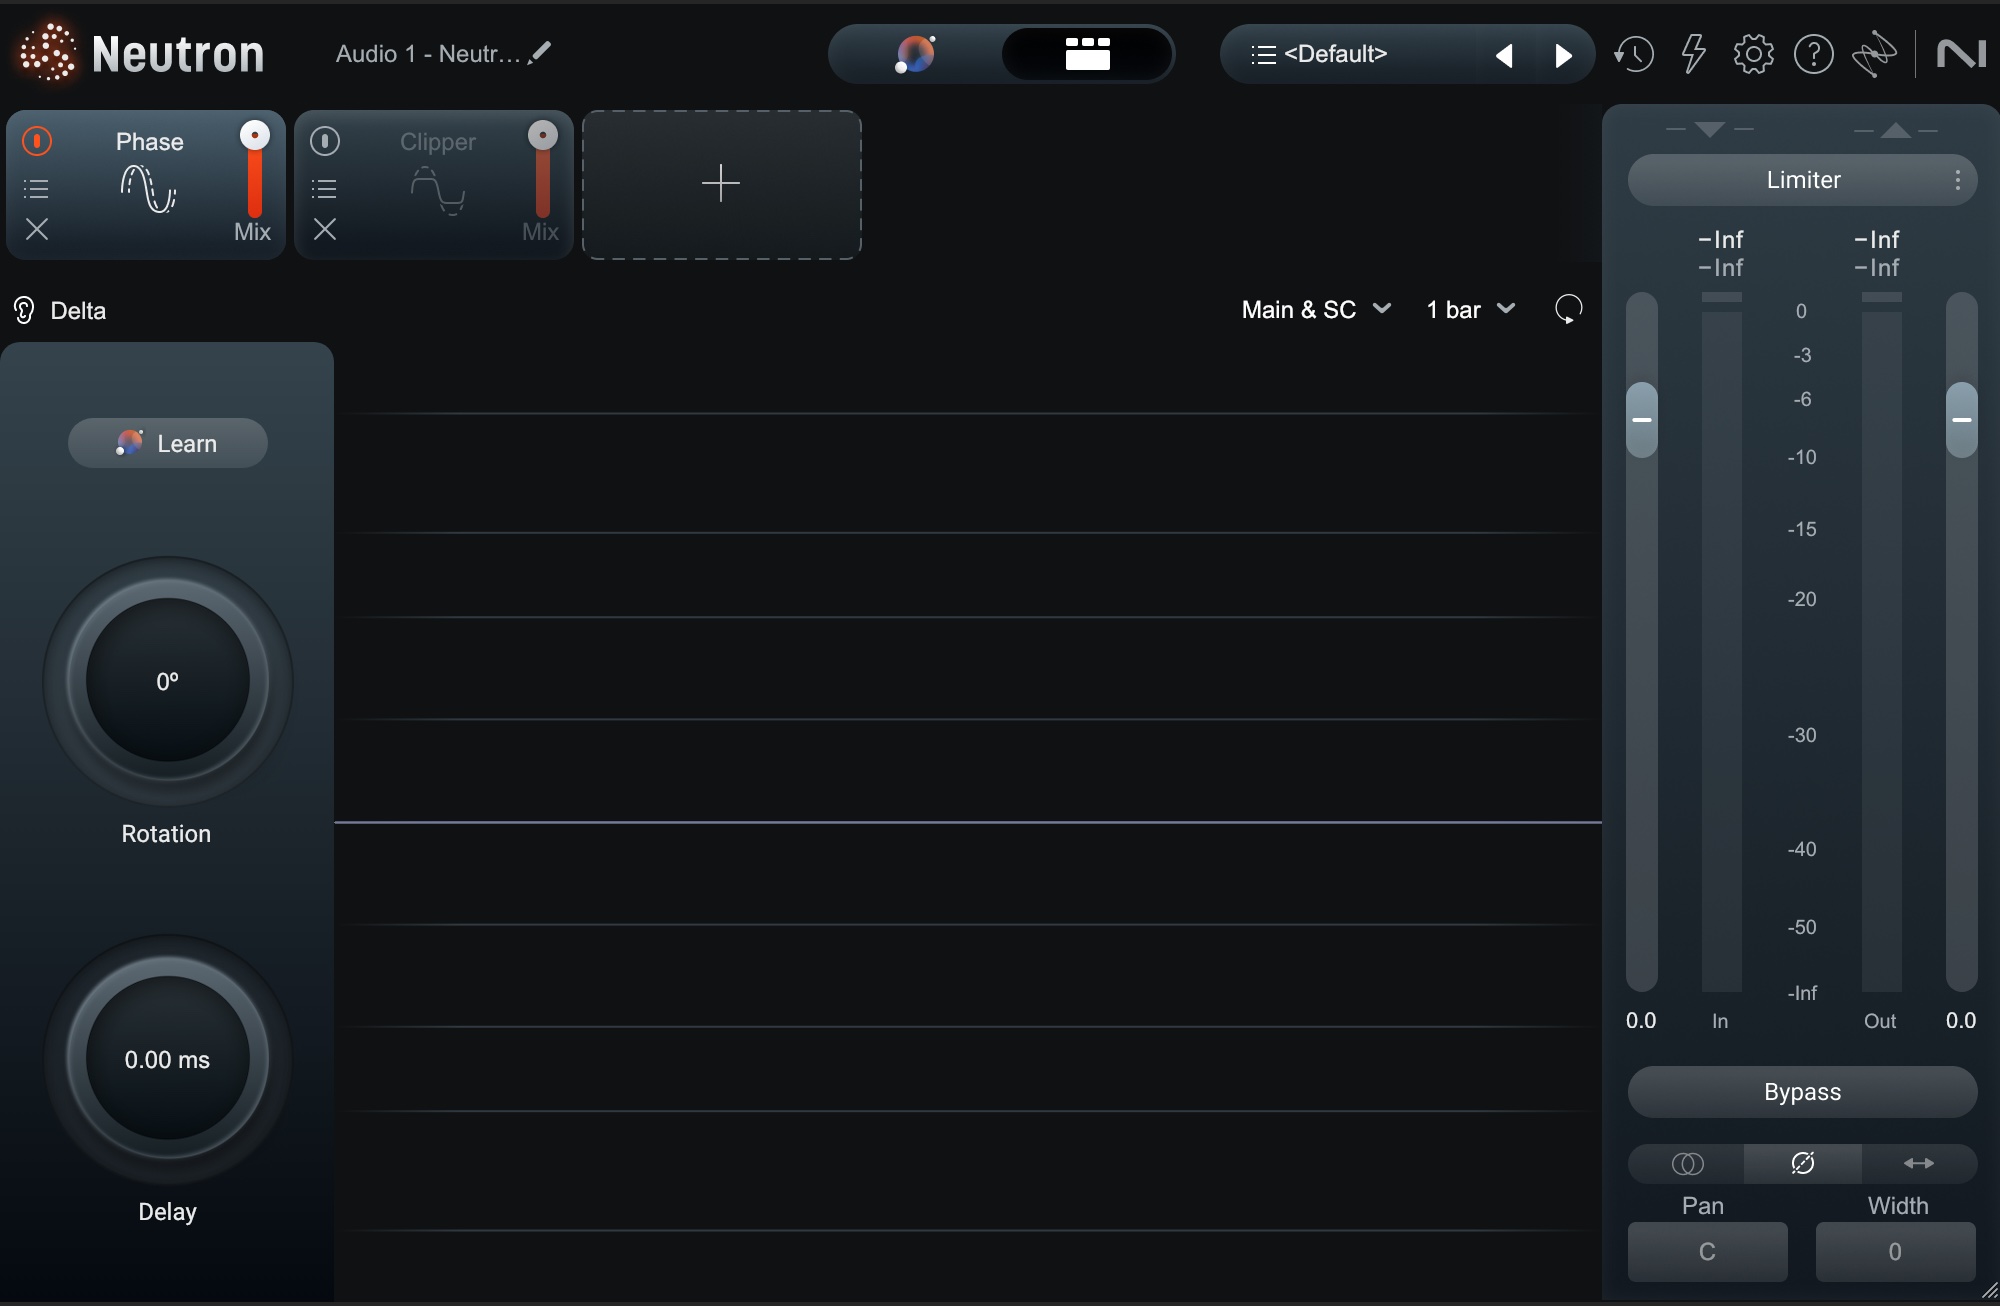Remove the Phase module with X icon
This screenshot has width=2000, height=1306.
[37, 230]
